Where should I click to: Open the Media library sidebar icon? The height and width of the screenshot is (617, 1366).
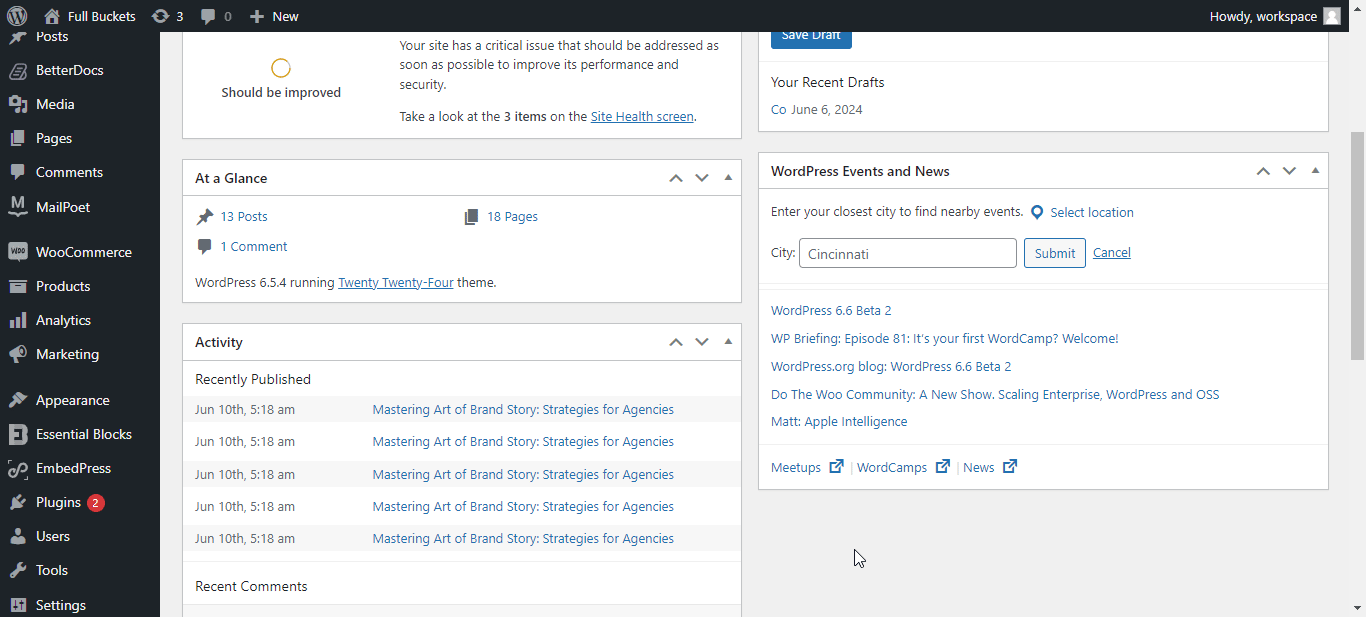tap(18, 104)
